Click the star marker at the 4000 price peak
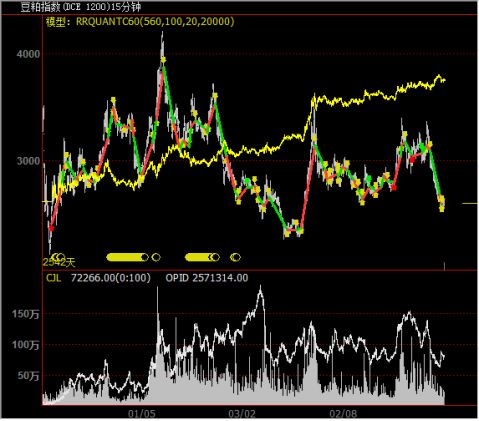The image size is (479, 421). tap(163, 60)
